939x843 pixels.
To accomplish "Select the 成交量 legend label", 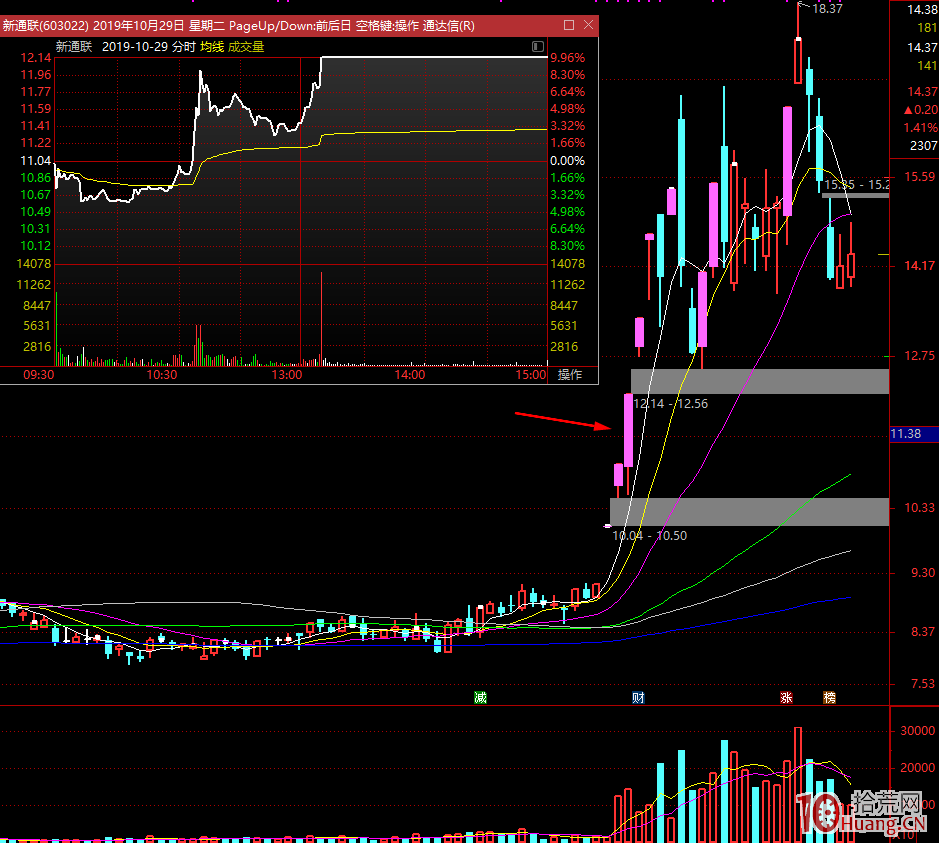I will pos(246,47).
